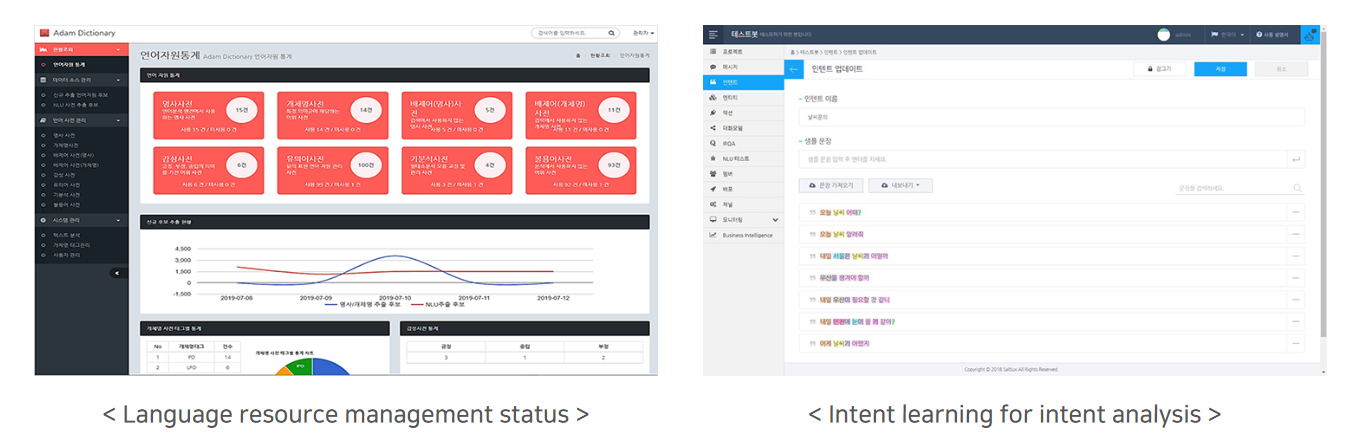Remove the 오늘 날씨 어때? sample sentence
Screen dimensions: 1366x441
(1296, 212)
